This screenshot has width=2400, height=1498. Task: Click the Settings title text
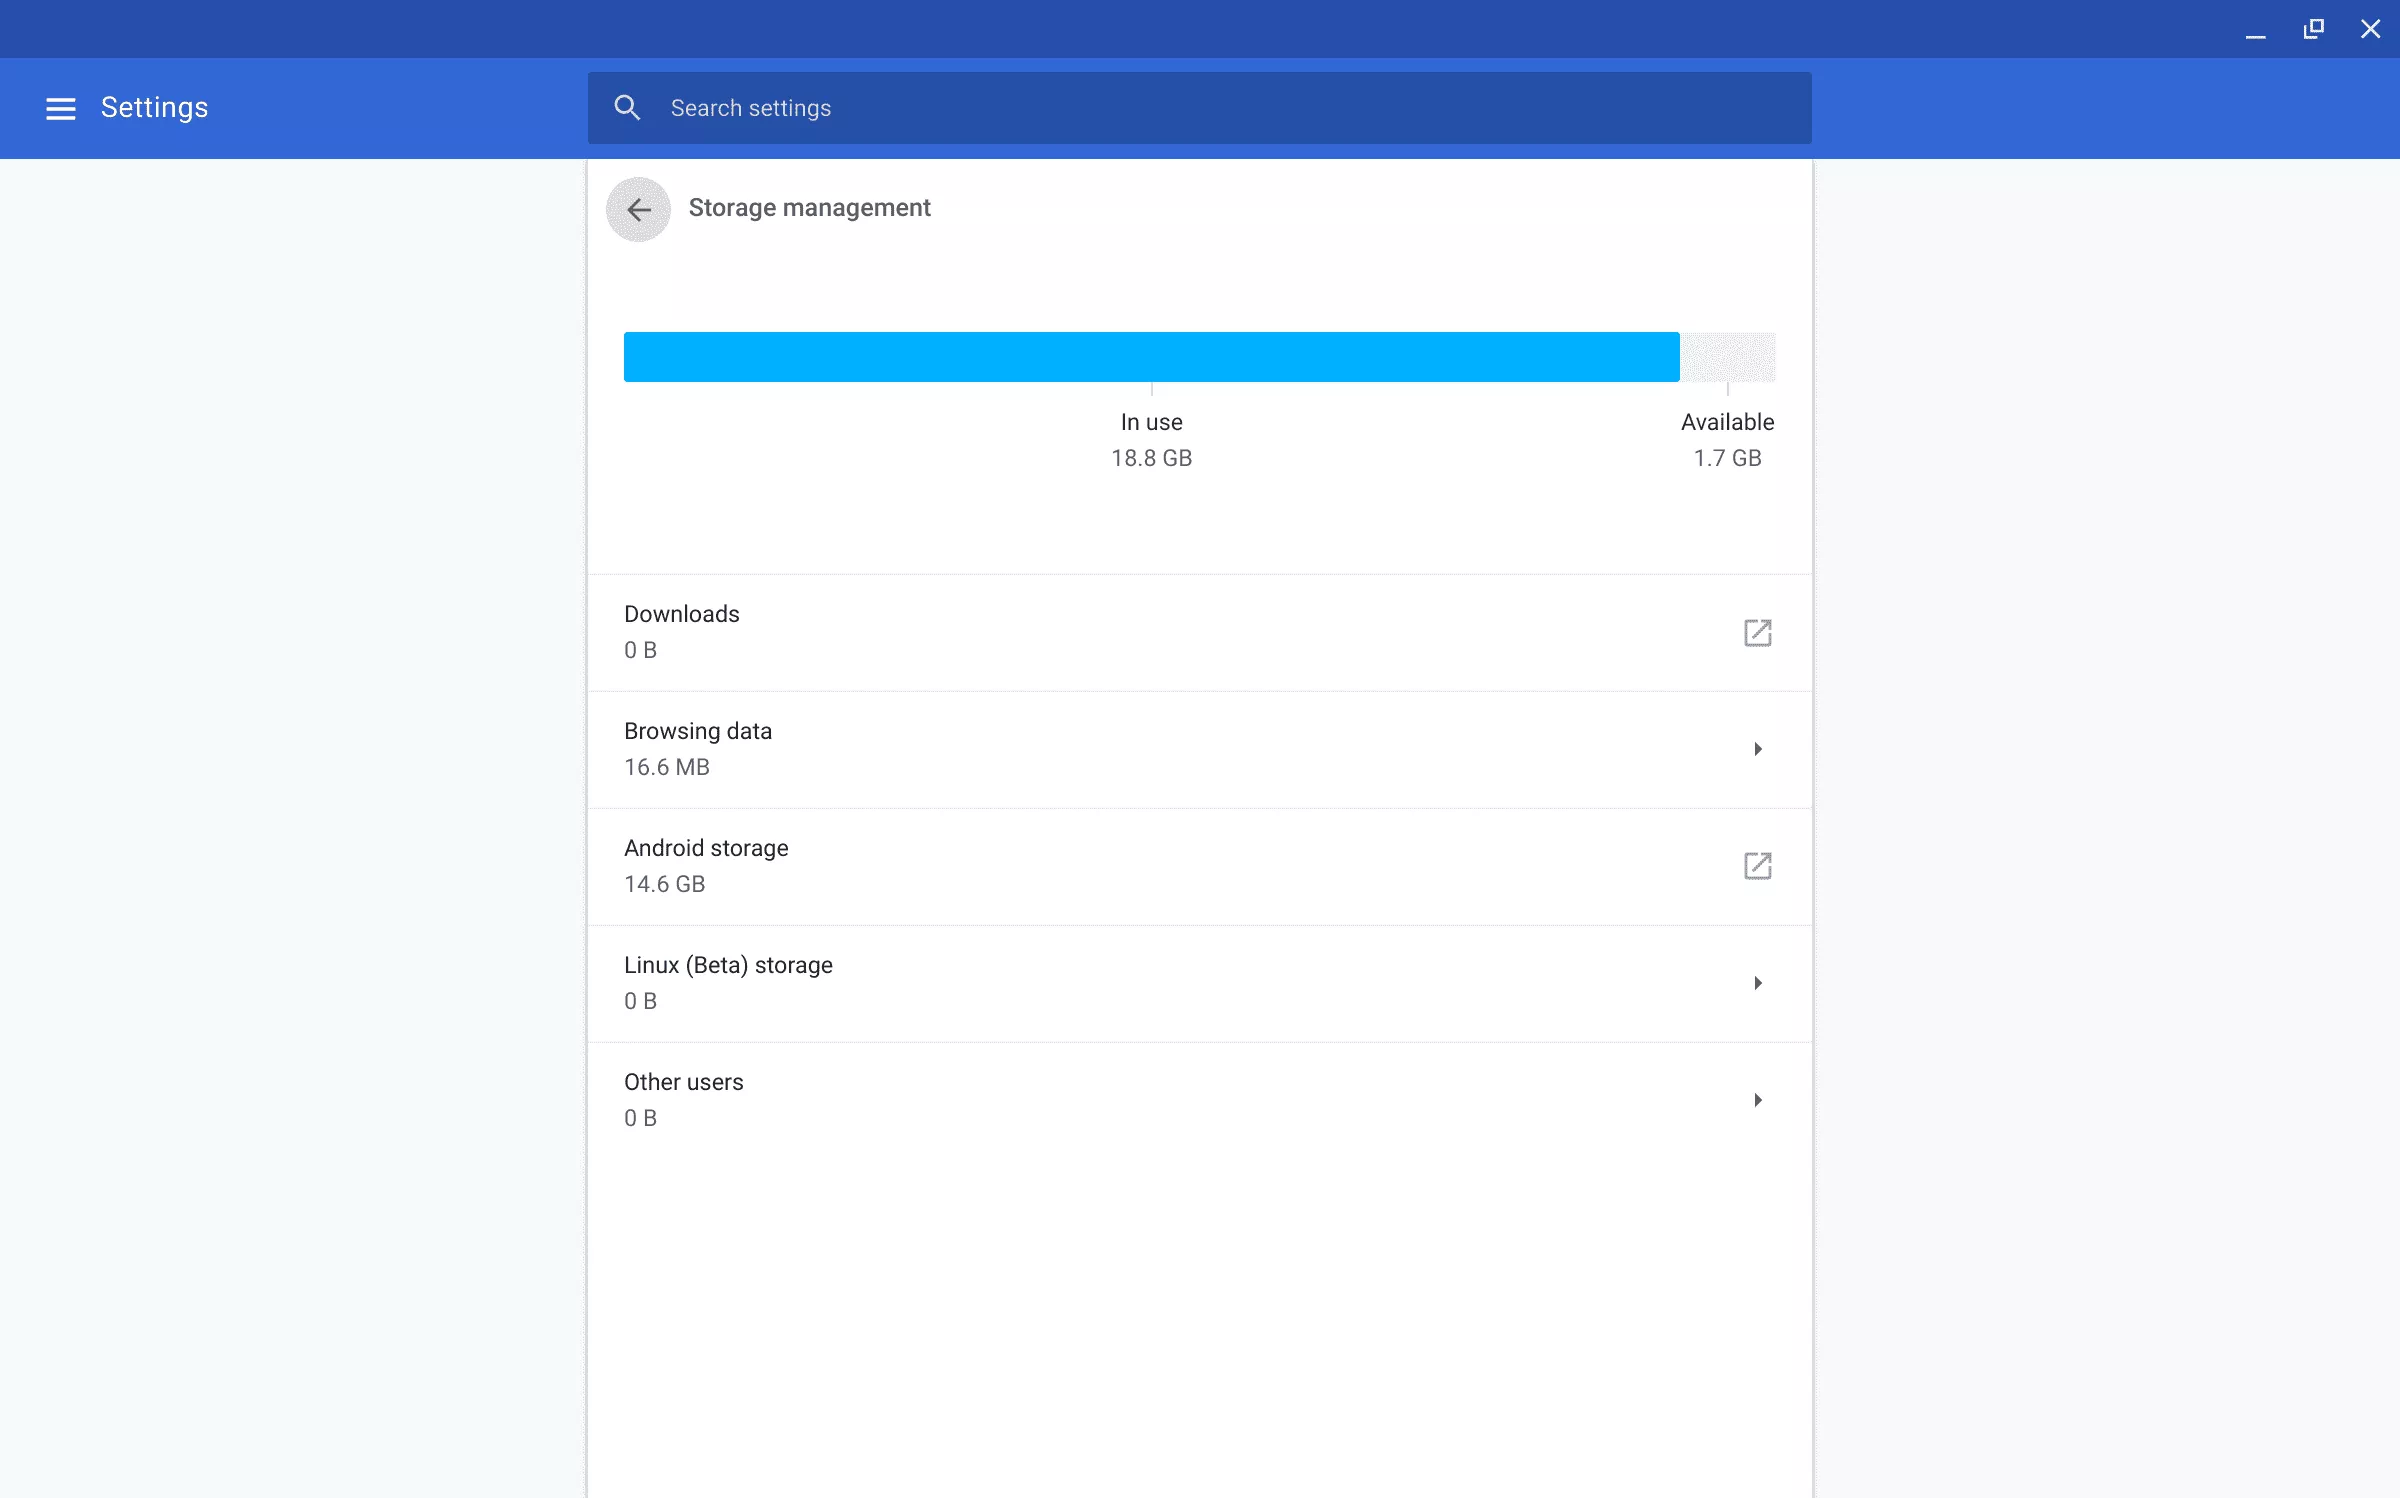pos(154,108)
